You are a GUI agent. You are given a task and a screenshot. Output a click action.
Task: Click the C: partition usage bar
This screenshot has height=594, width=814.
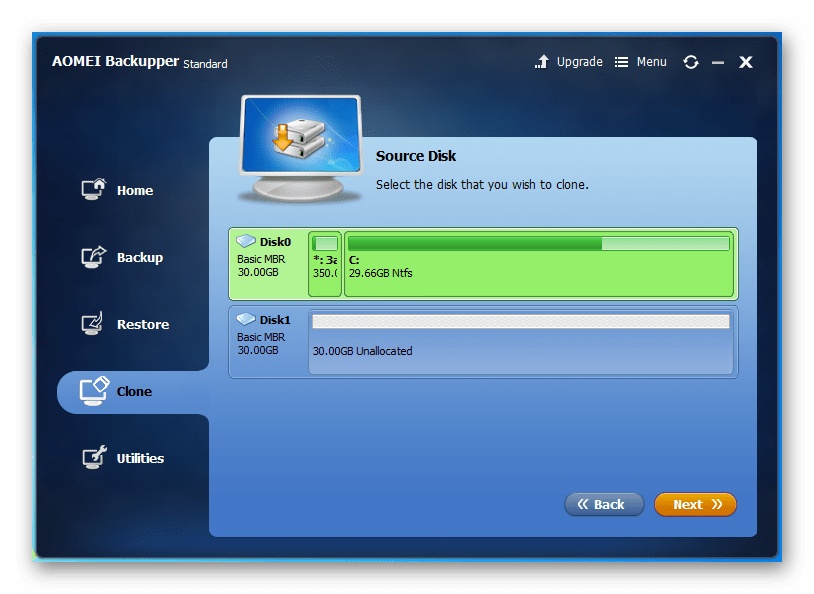tap(538, 243)
